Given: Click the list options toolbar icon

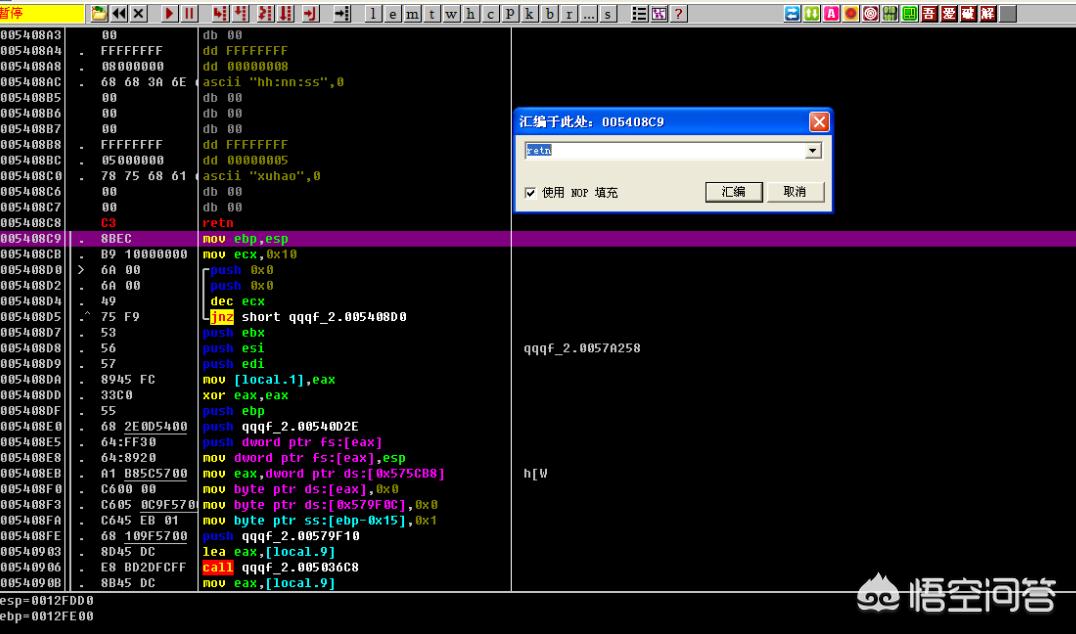Looking at the screenshot, I should [x=639, y=13].
